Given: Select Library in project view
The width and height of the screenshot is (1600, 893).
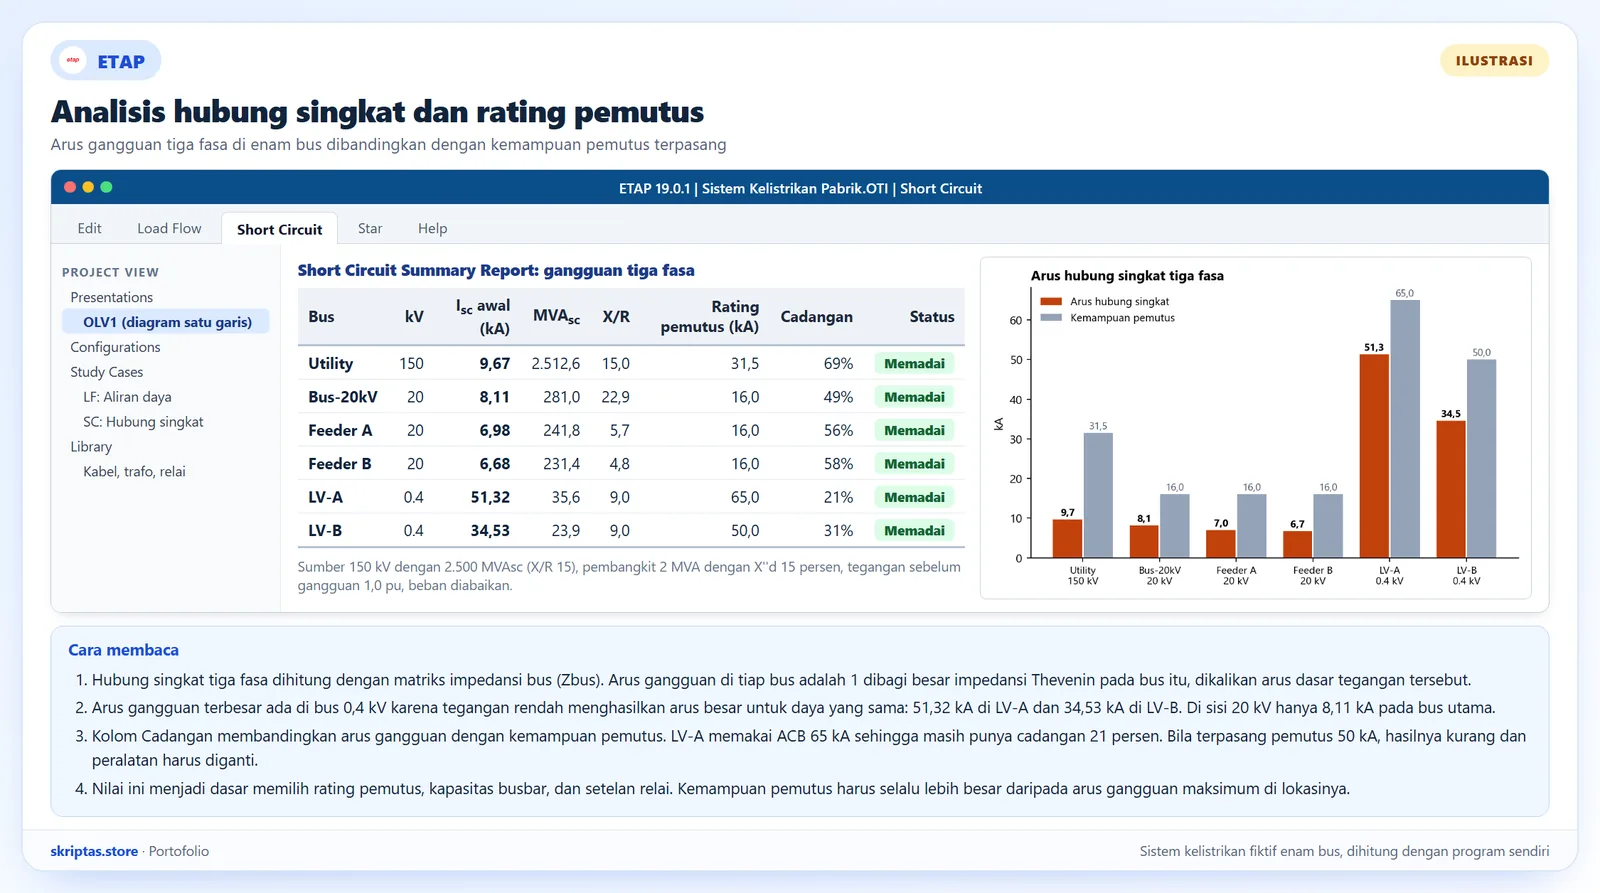Looking at the screenshot, I should (91, 447).
